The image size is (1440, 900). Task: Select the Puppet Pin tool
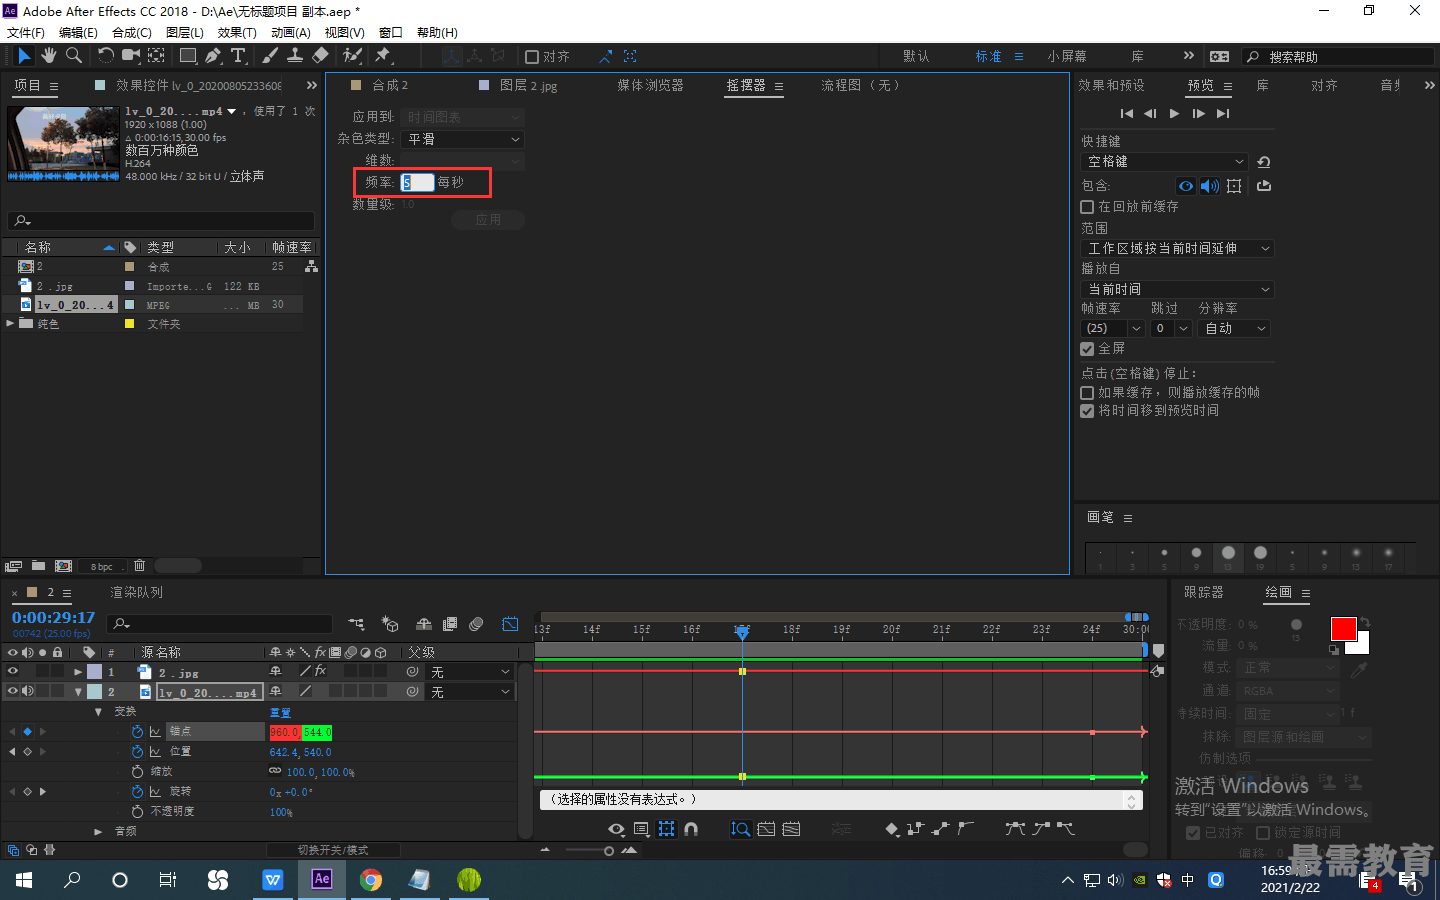(x=383, y=56)
